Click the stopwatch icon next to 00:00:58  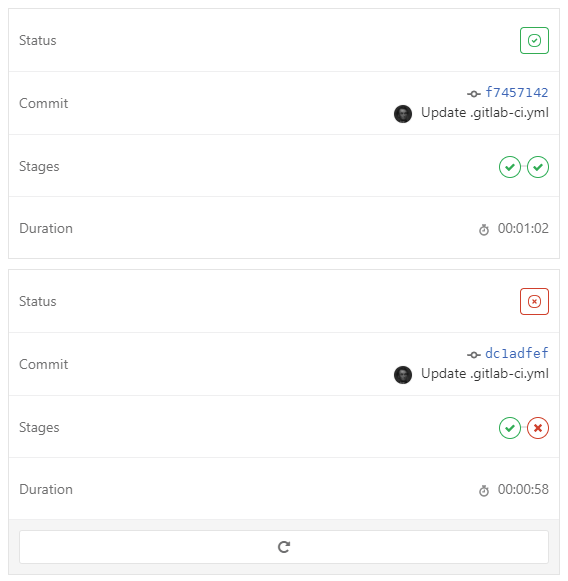tap(484, 491)
